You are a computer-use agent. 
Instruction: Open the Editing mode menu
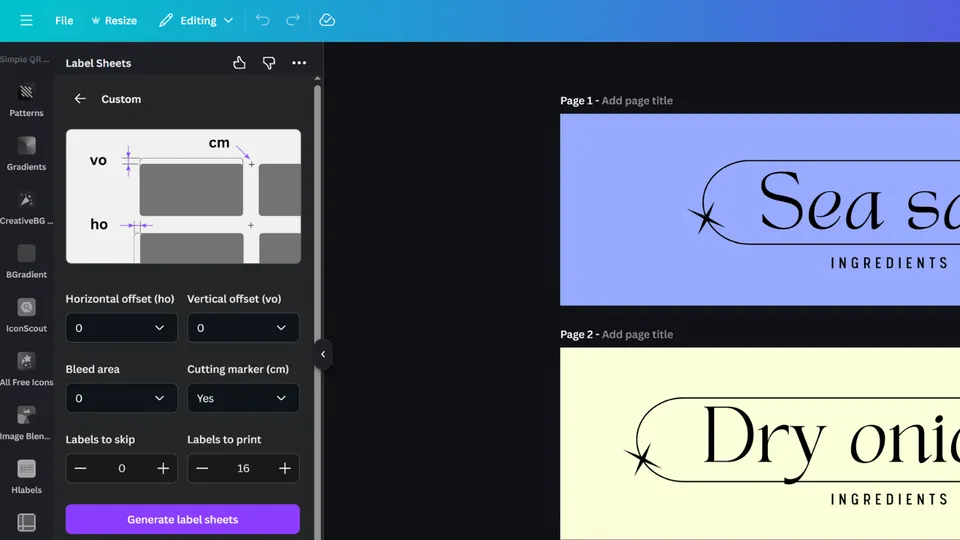pos(196,20)
